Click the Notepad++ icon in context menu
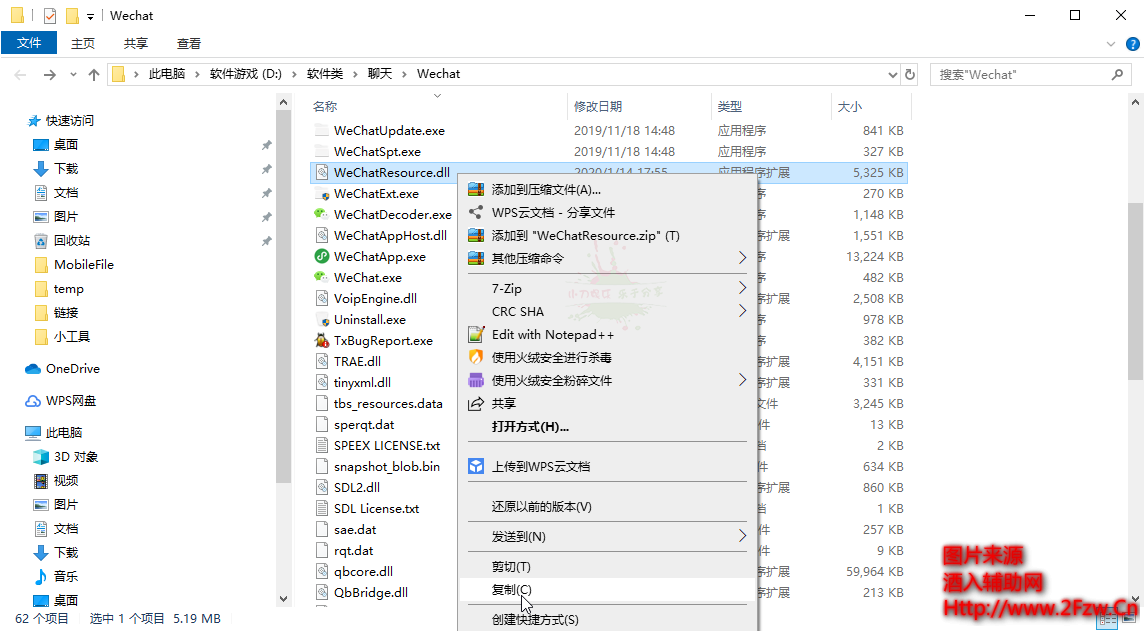The image size is (1145, 631). pyautogui.click(x=476, y=334)
